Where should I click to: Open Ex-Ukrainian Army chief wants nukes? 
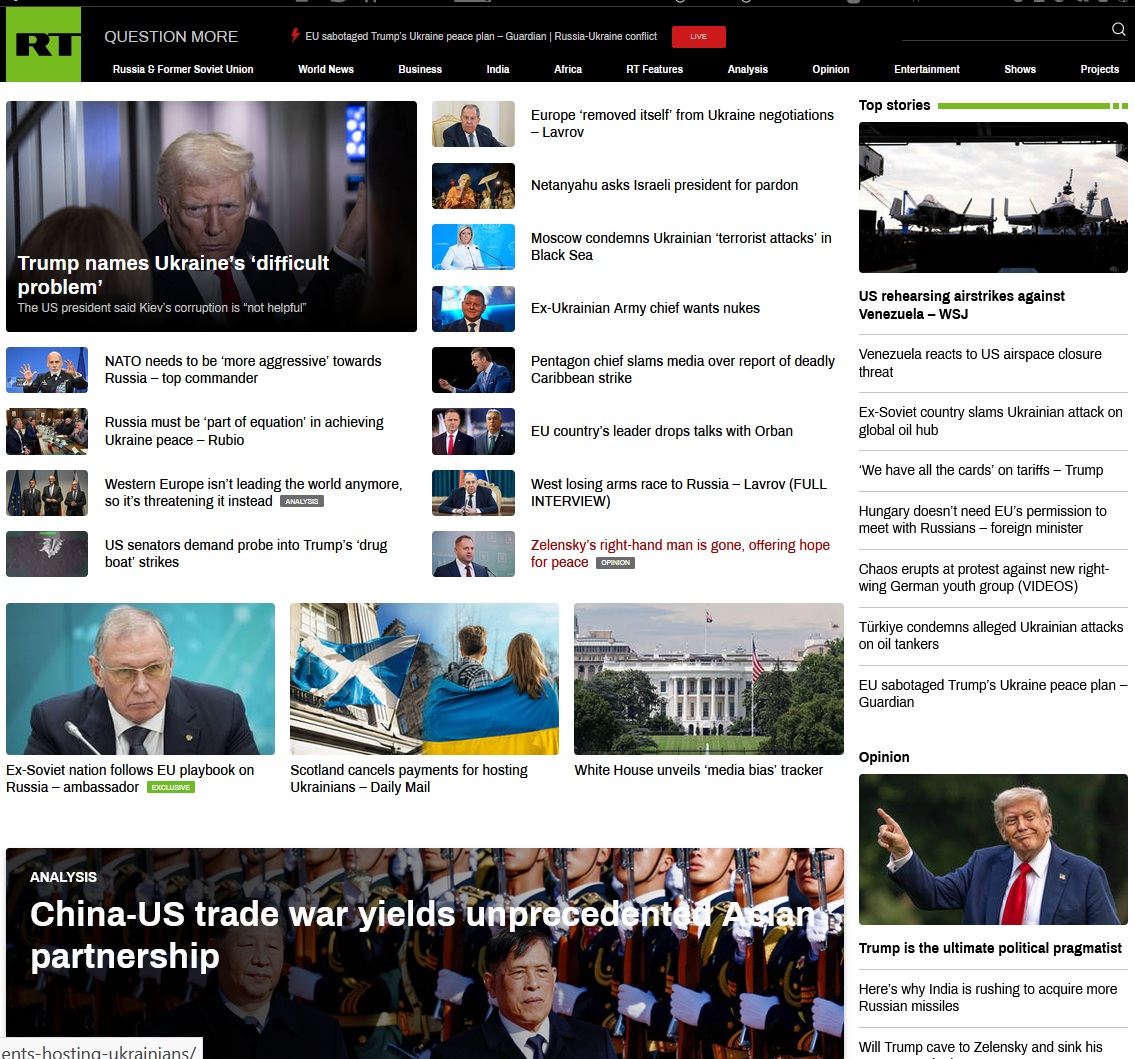[x=645, y=308]
